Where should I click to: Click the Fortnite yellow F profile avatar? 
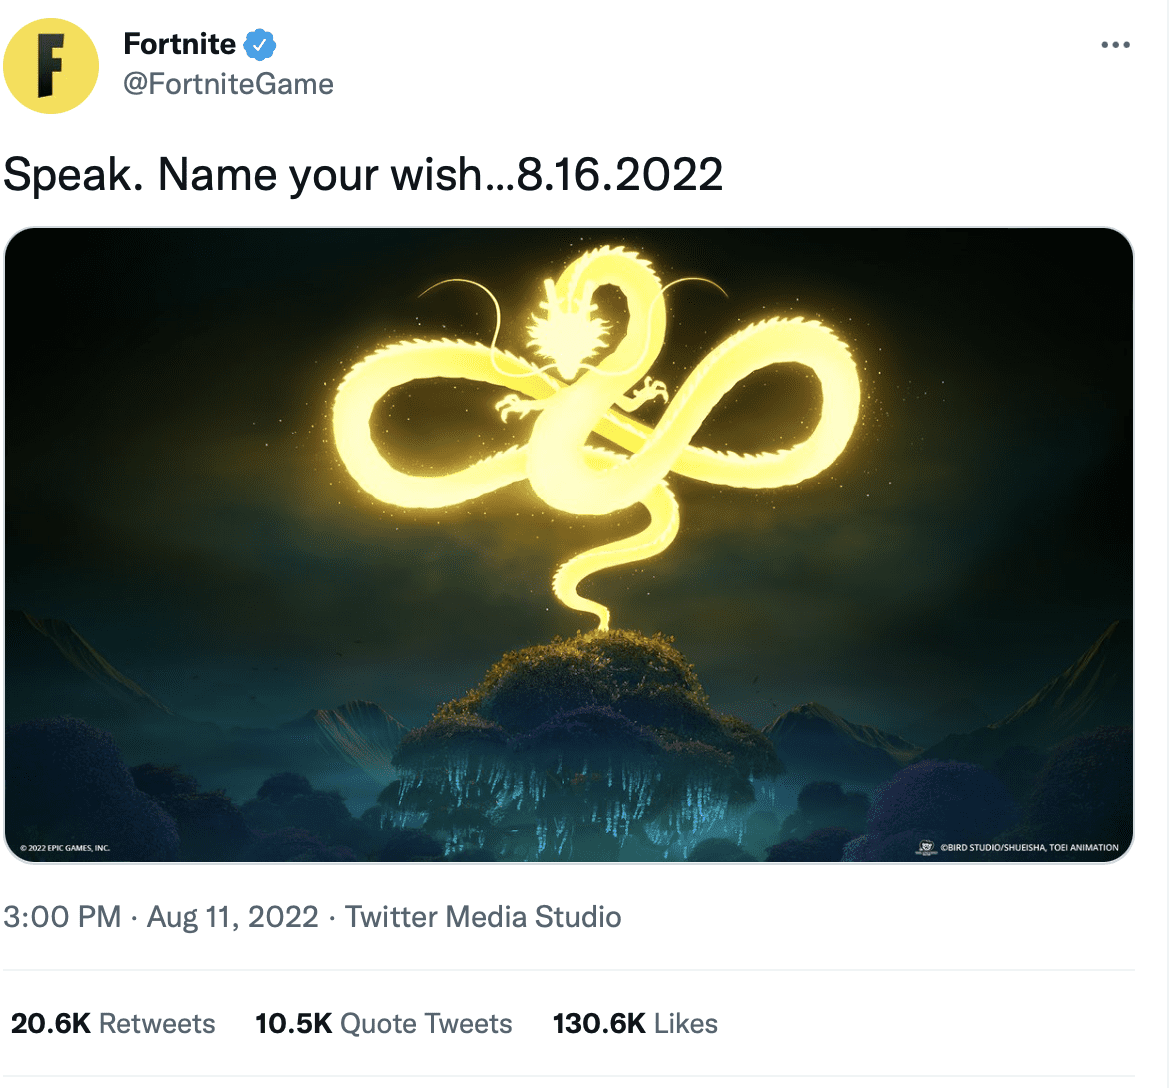[x=51, y=66]
